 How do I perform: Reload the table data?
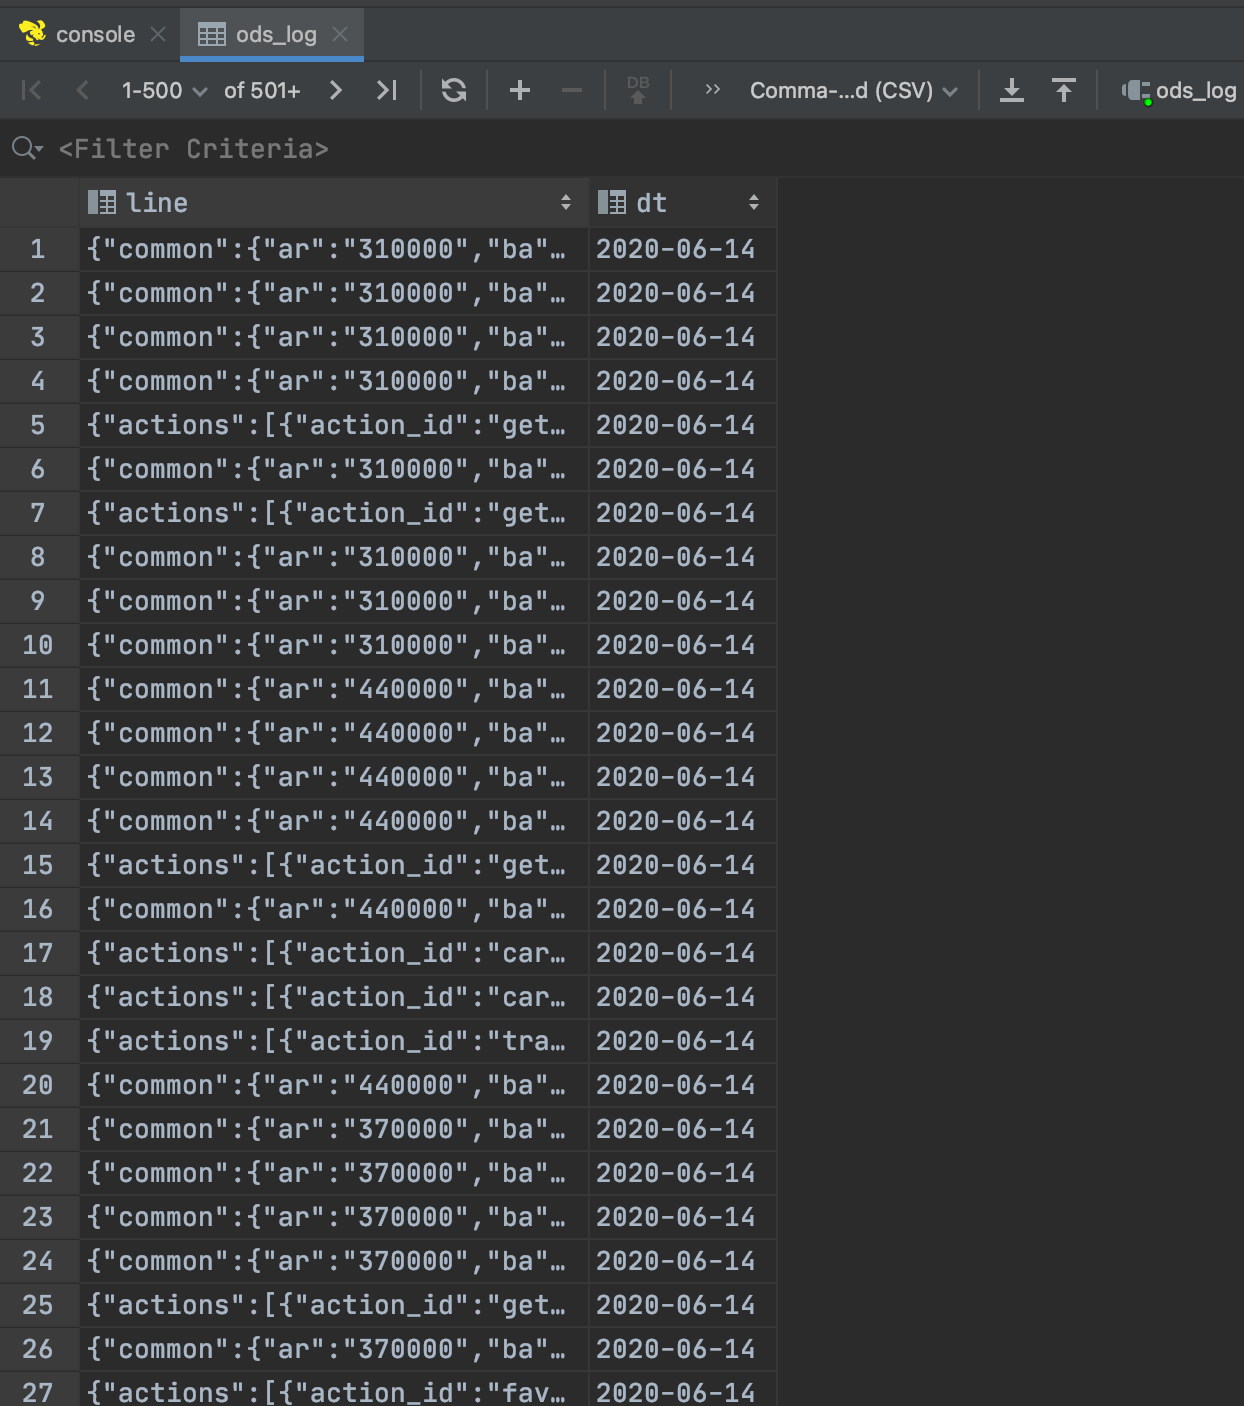click(x=454, y=91)
